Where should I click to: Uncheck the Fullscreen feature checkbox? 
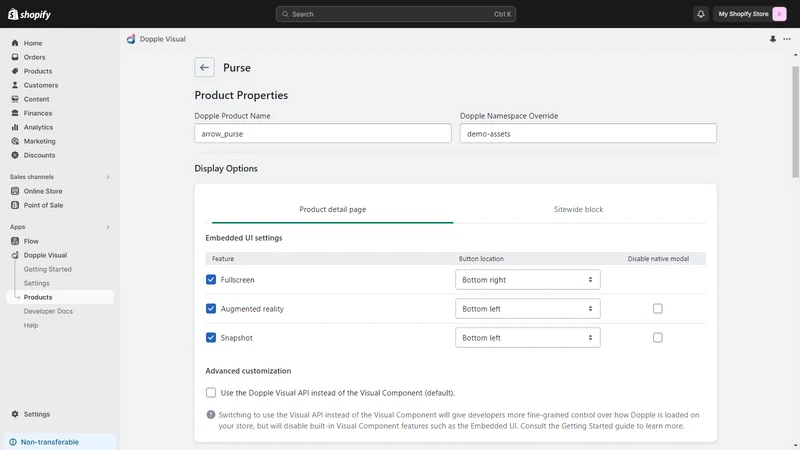click(211, 280)
